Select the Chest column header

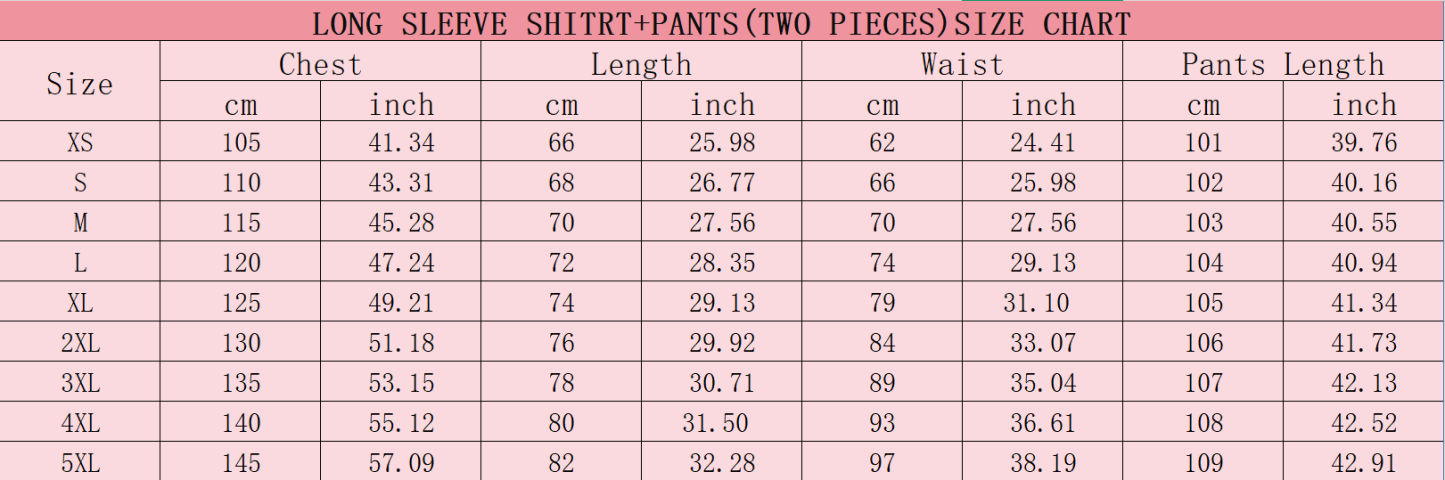tap(320, 62)
